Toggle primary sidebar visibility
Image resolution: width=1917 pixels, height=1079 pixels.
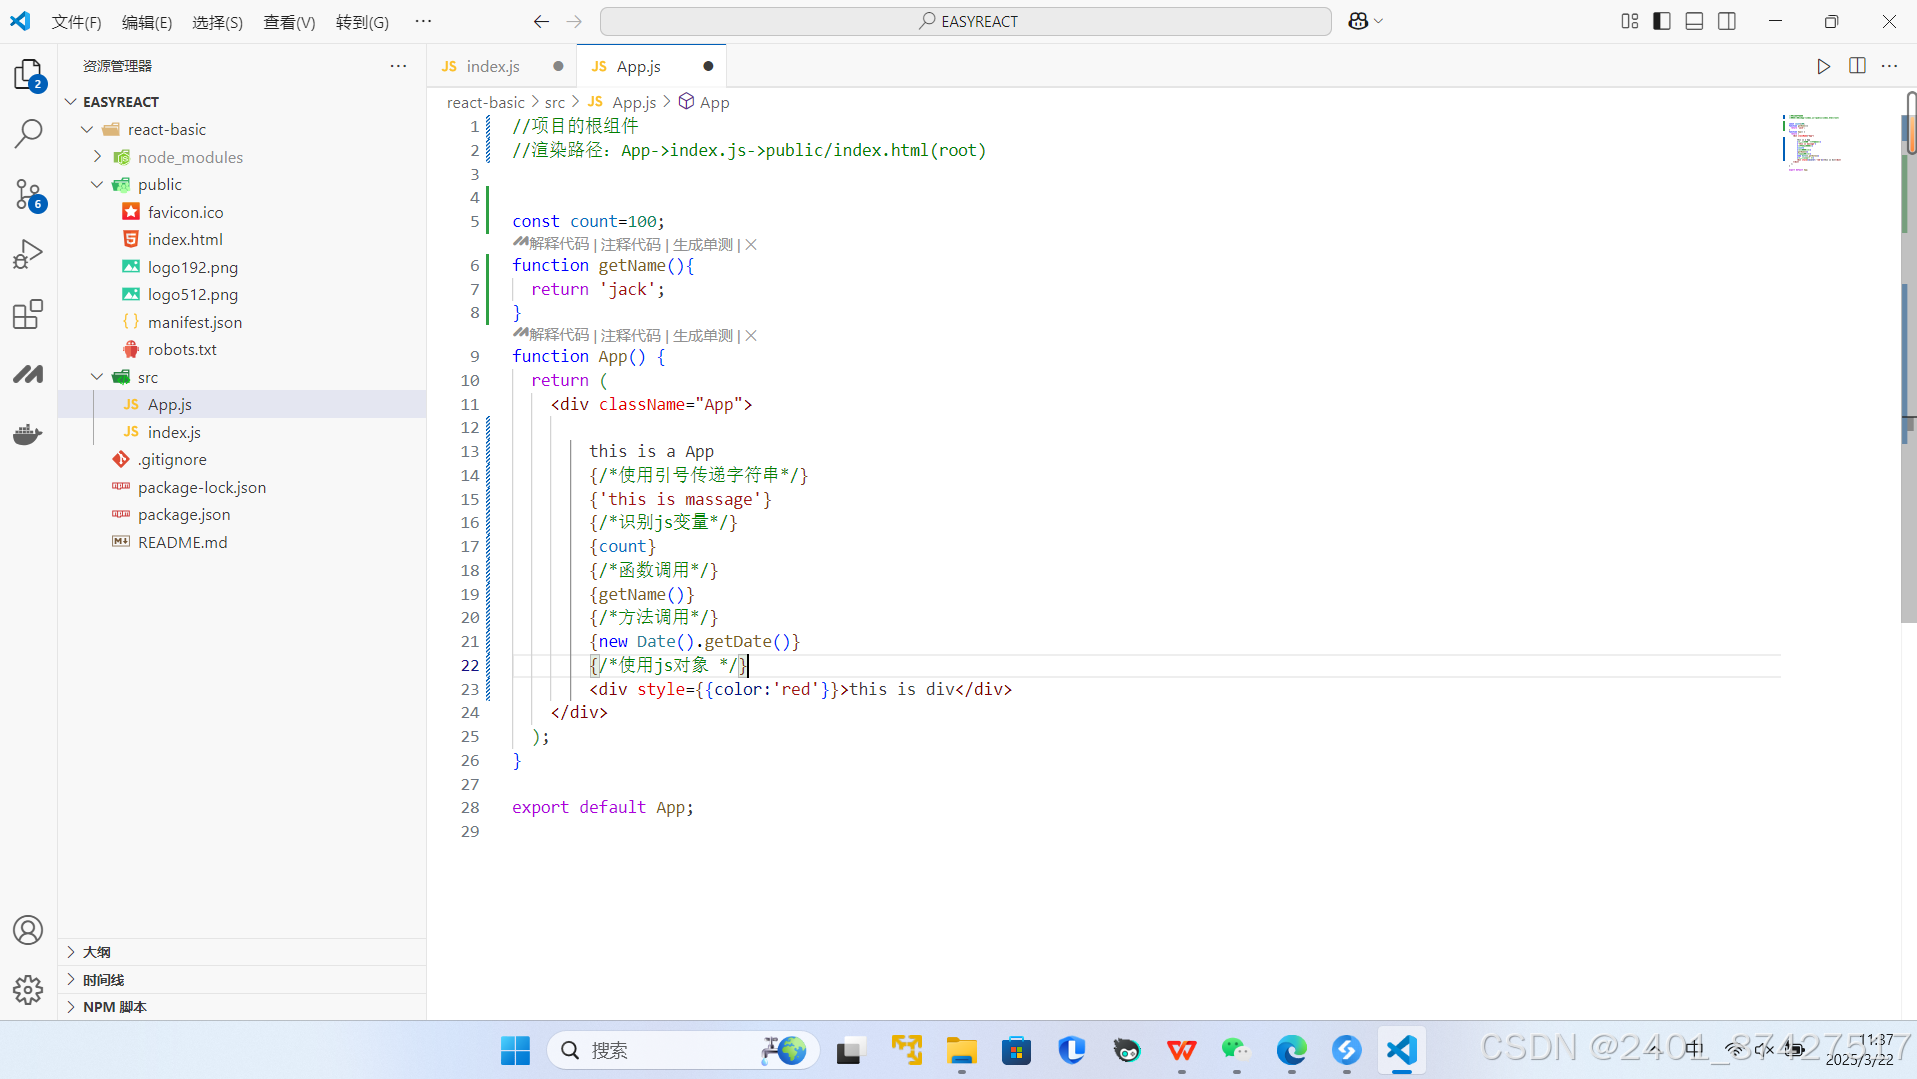1661,20
